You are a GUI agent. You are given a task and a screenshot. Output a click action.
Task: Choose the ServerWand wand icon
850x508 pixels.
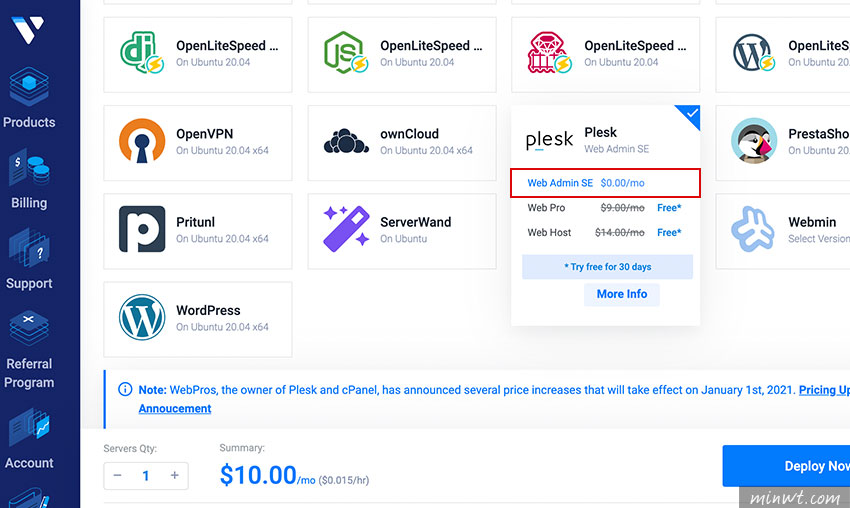(x=346, y=229)
